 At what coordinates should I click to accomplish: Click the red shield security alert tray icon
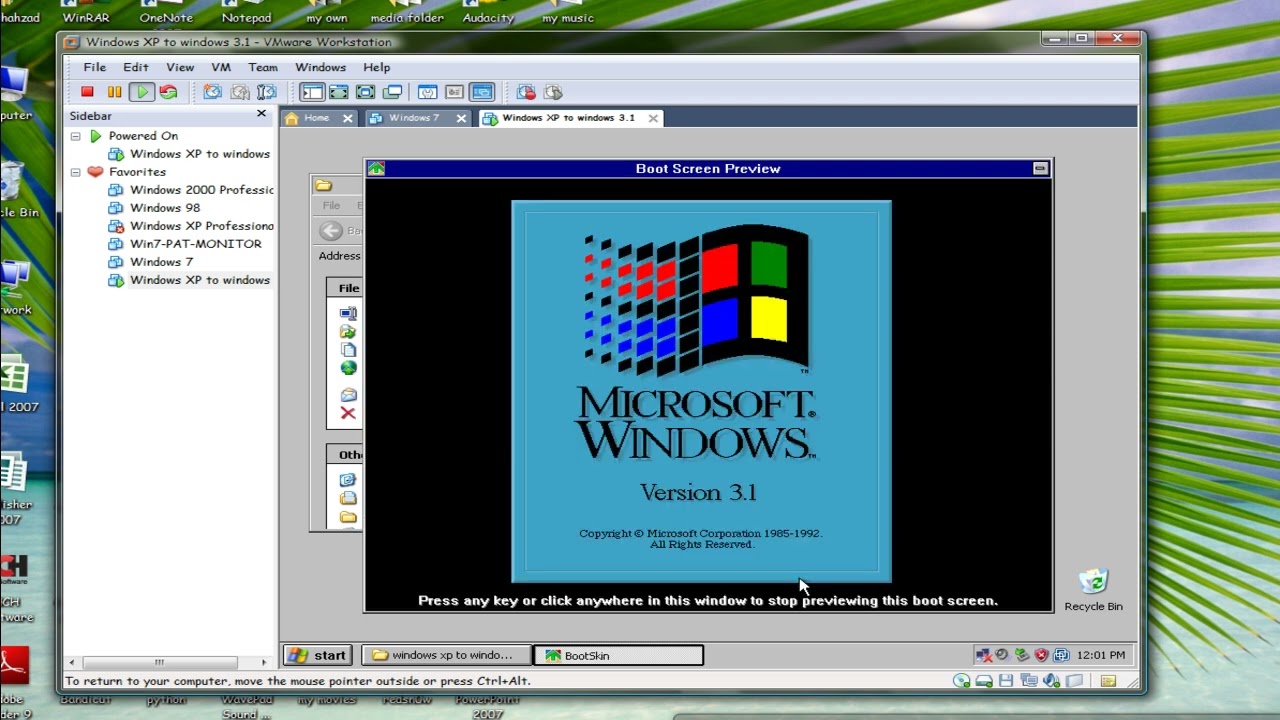1041,655
